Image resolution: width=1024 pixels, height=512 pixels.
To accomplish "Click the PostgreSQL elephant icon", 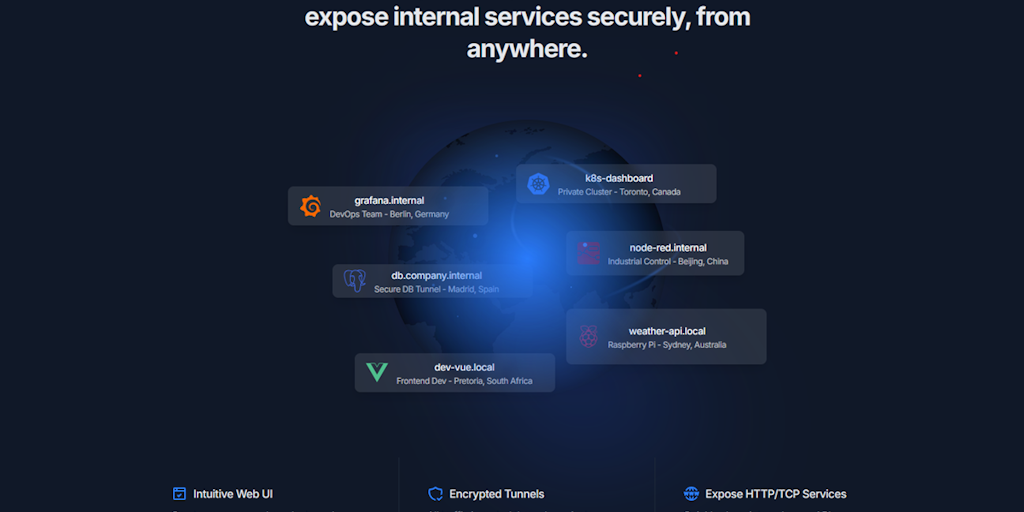I will tap(355, 281).
